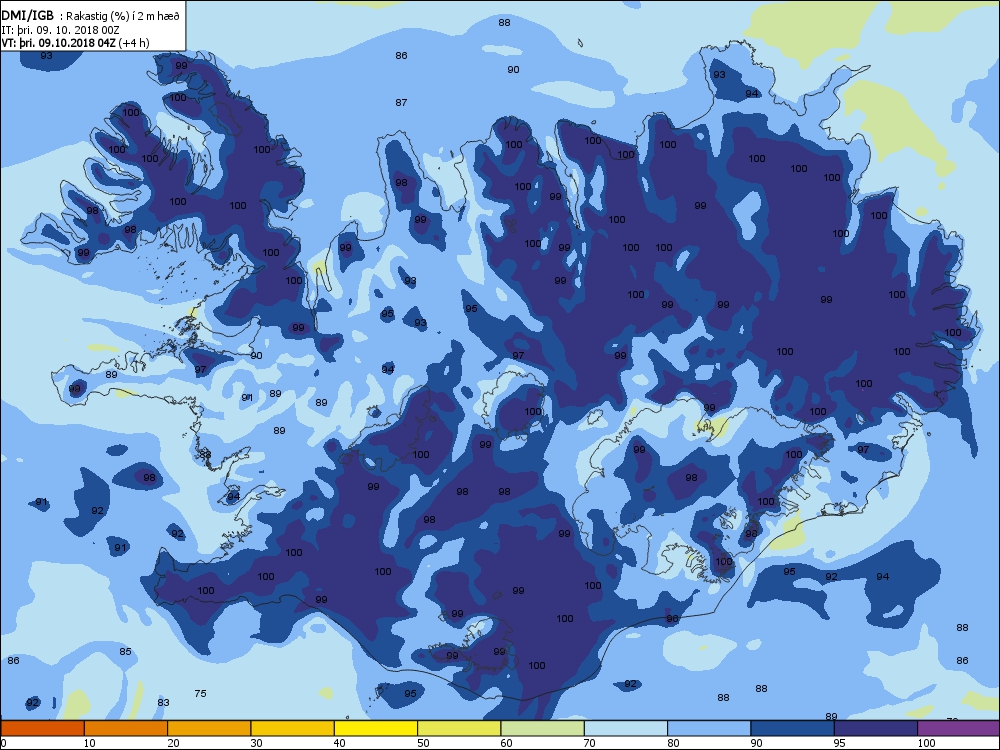The width and height of the screenshot is (1000, 750).
Task: Click the amber 30–40 legend swatch
Action: pyautogui.click(x=293, y=728)
